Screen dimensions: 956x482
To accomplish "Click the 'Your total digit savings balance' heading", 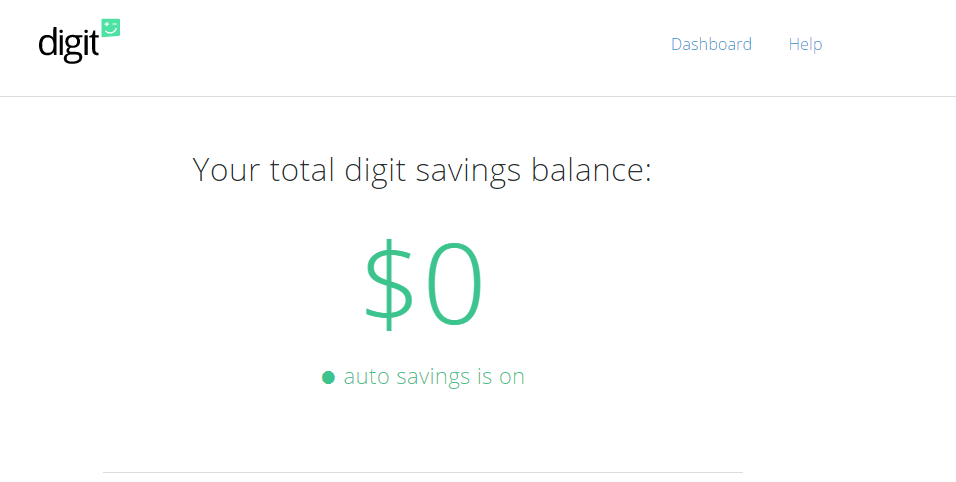I will pyautogui.click(x=421, y=170).
